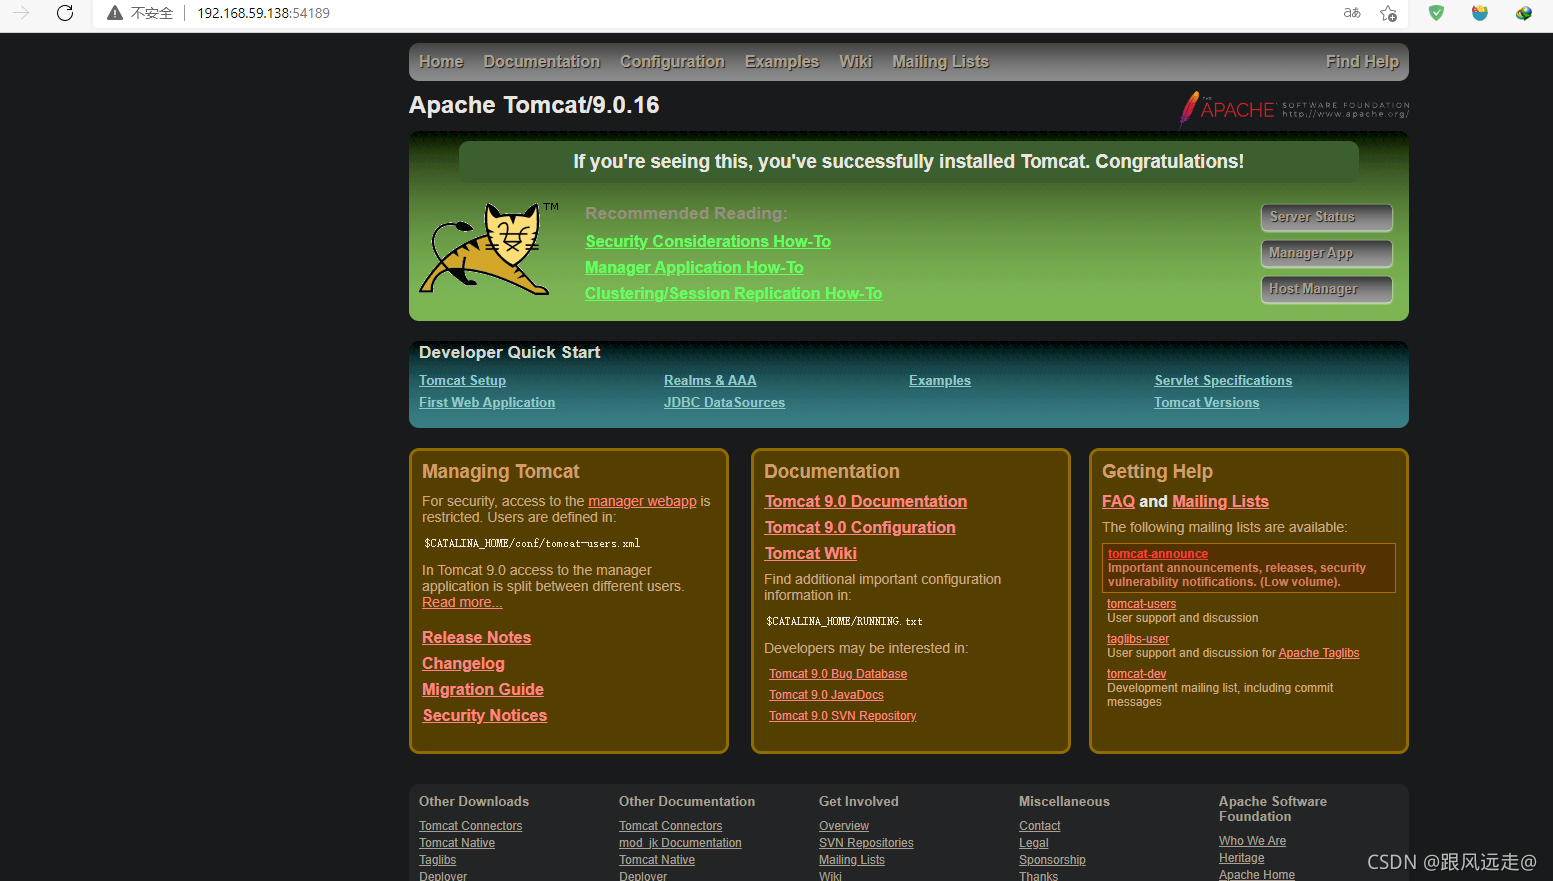Open Tomcat 9.0 Bug Database link

click(x=838, y=674)
